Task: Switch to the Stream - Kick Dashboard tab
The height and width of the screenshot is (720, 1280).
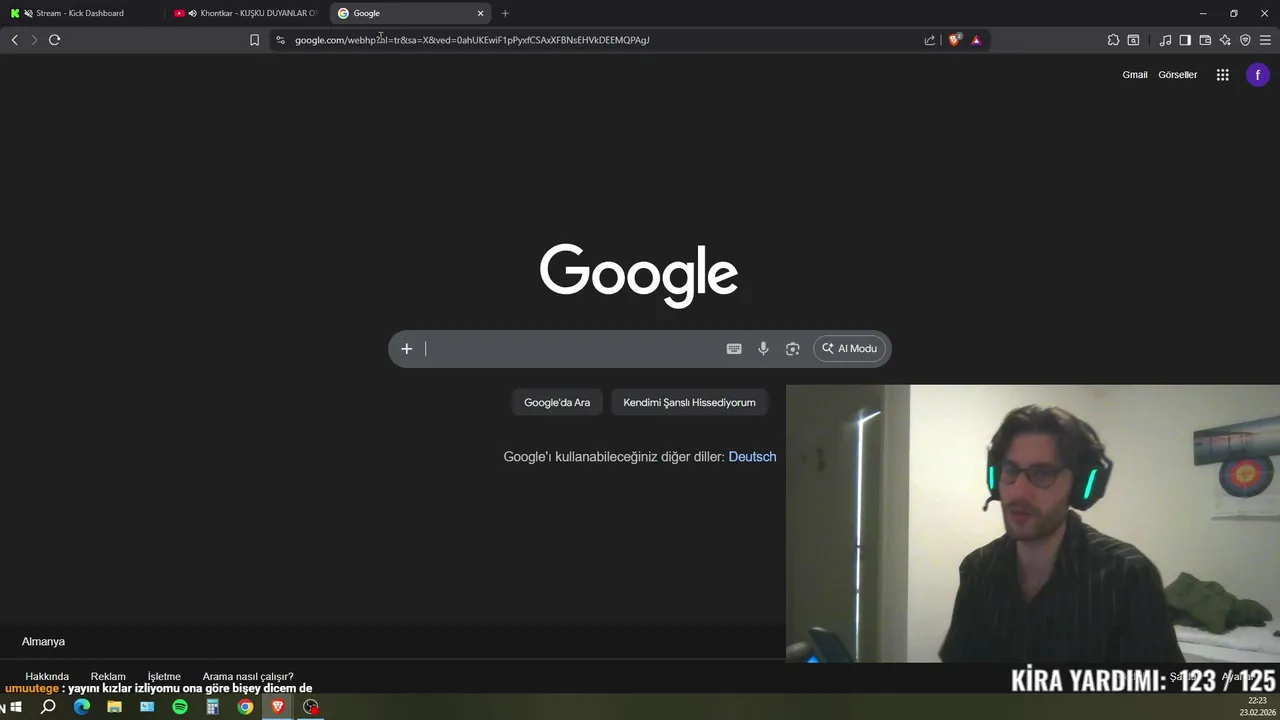Action: coord(80,13)
